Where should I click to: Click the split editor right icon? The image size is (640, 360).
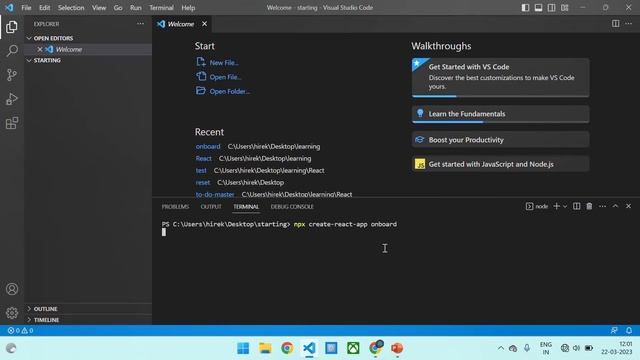pos(616,24)
